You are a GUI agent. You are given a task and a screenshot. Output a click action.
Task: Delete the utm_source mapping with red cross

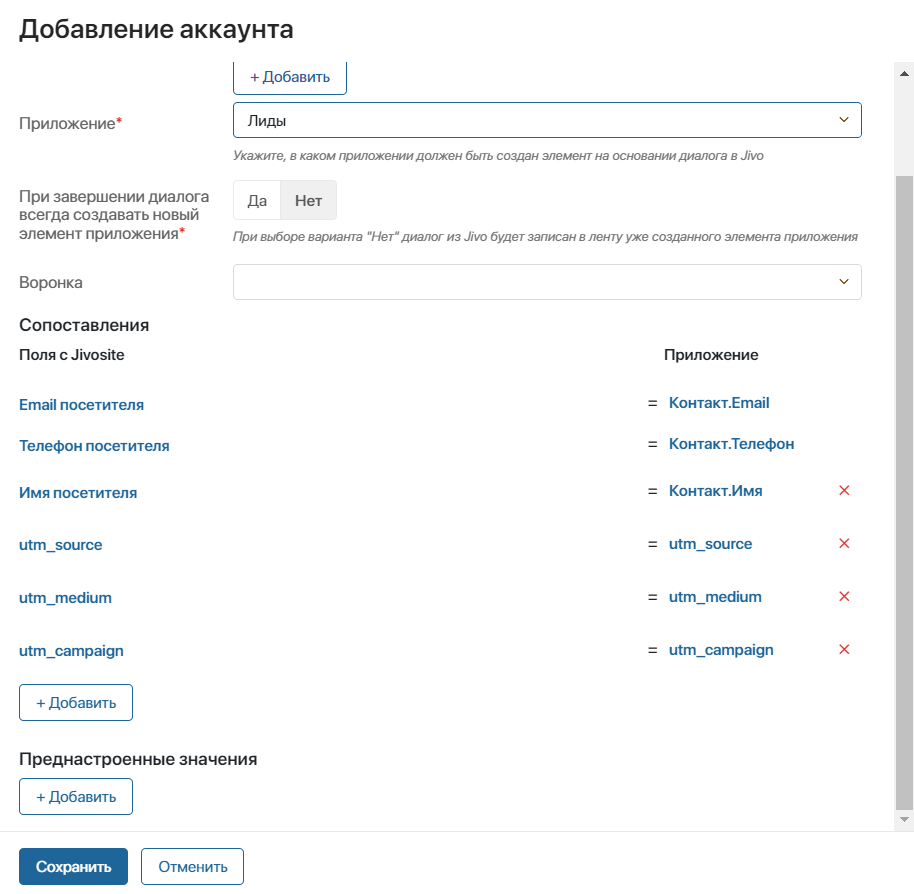(843, 544)
